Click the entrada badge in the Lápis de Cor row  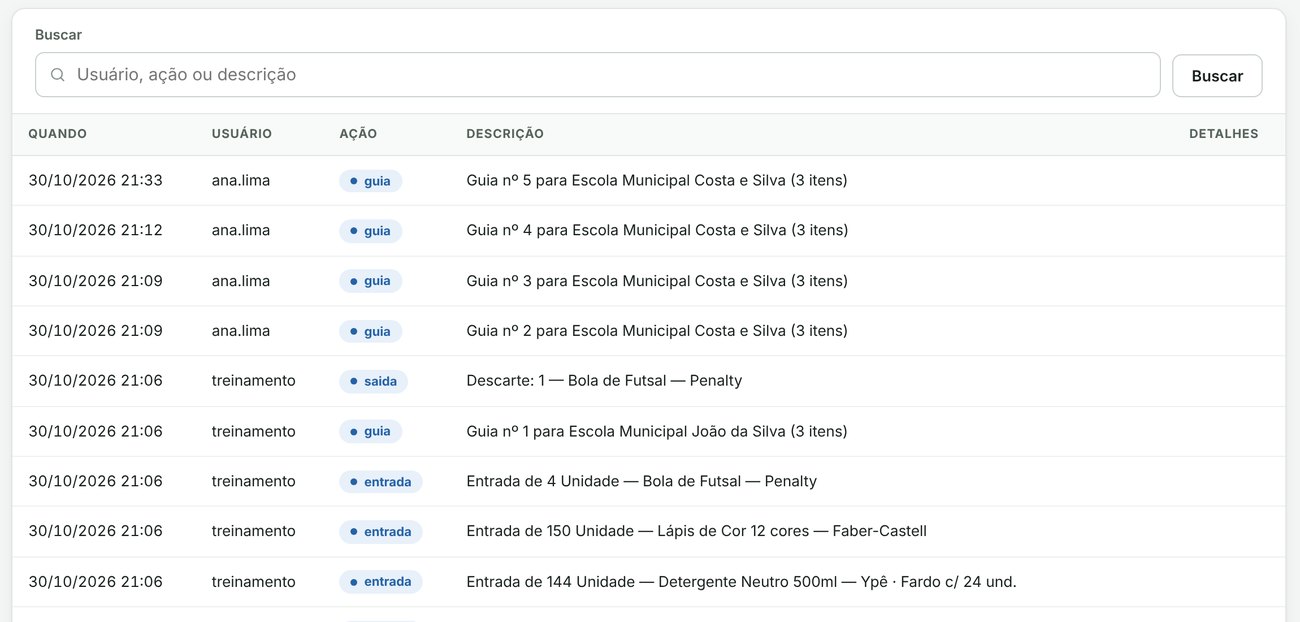381,531
